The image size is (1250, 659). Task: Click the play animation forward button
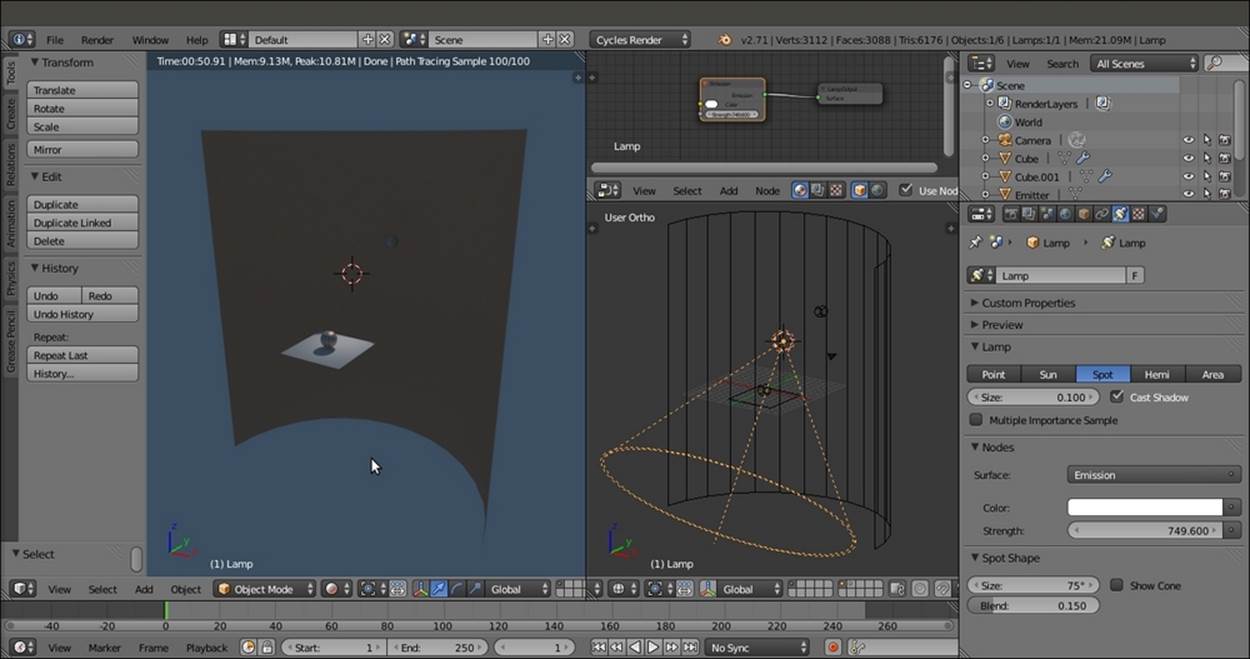pyautogui.click(x=653, y=648)
